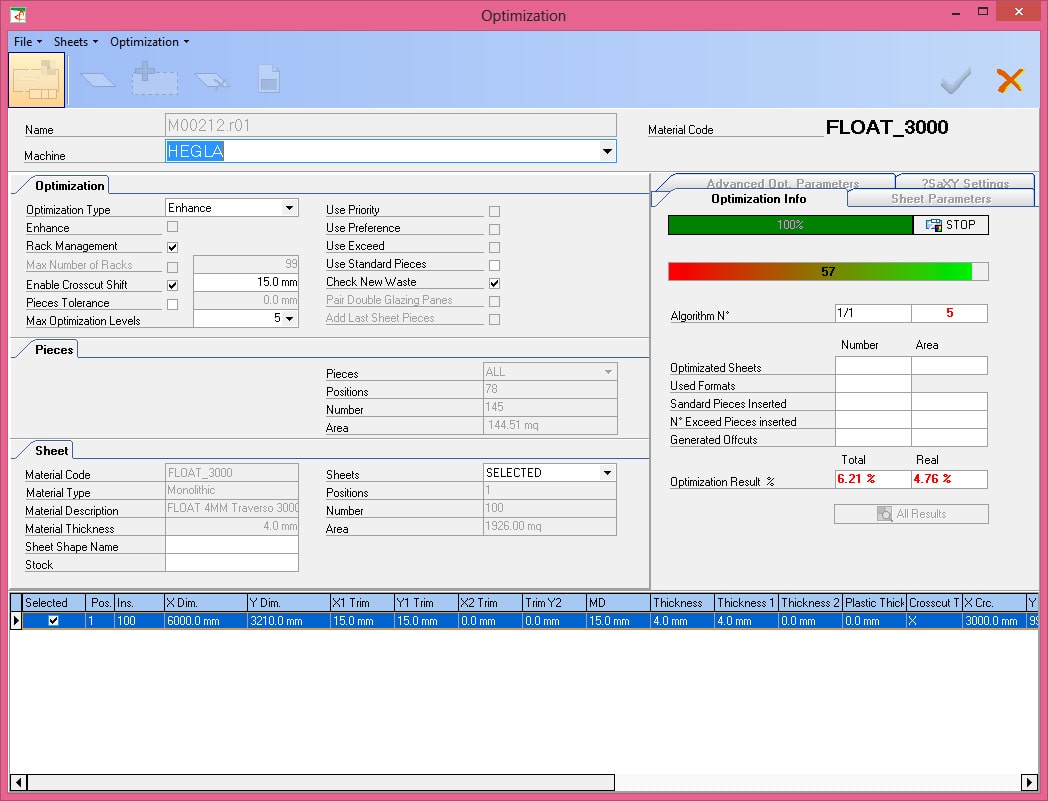
Task: Click the 3210.0 mm Y Dim. cell
Action: [289, 620]
